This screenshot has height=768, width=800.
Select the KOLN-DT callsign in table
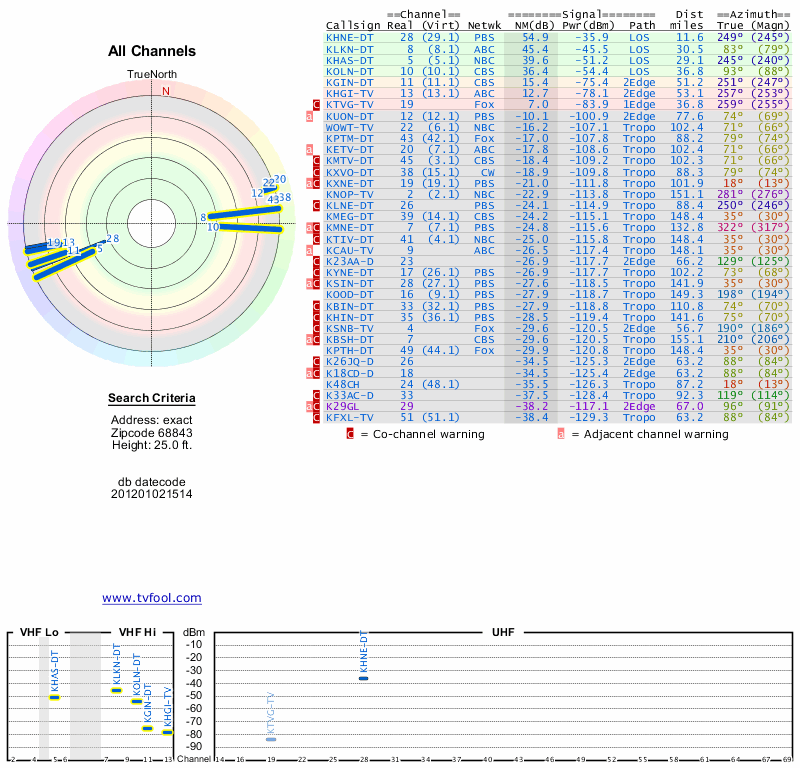350,71
